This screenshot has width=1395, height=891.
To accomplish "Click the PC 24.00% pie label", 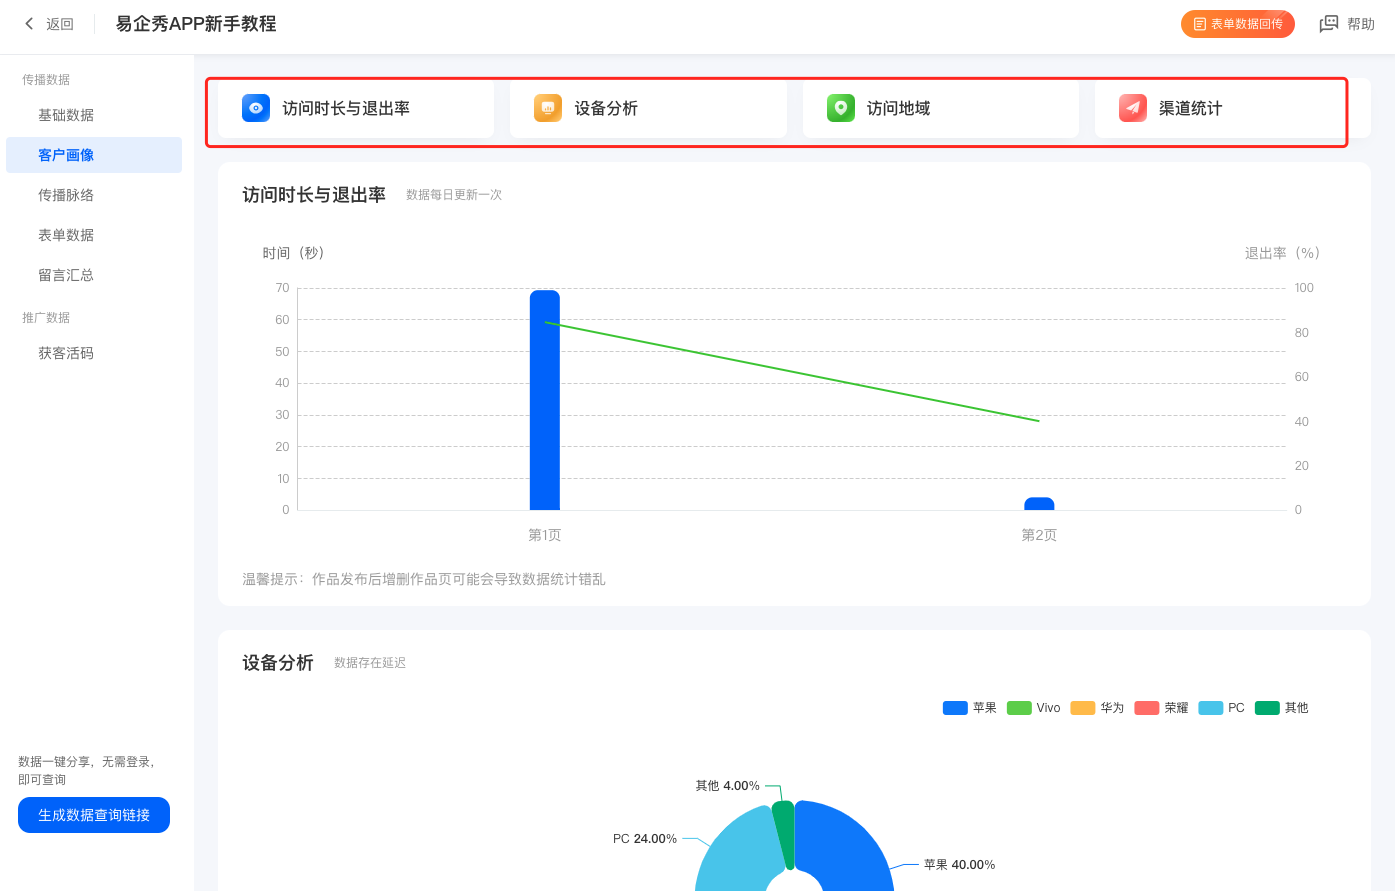I will click(x=645, y=839).
